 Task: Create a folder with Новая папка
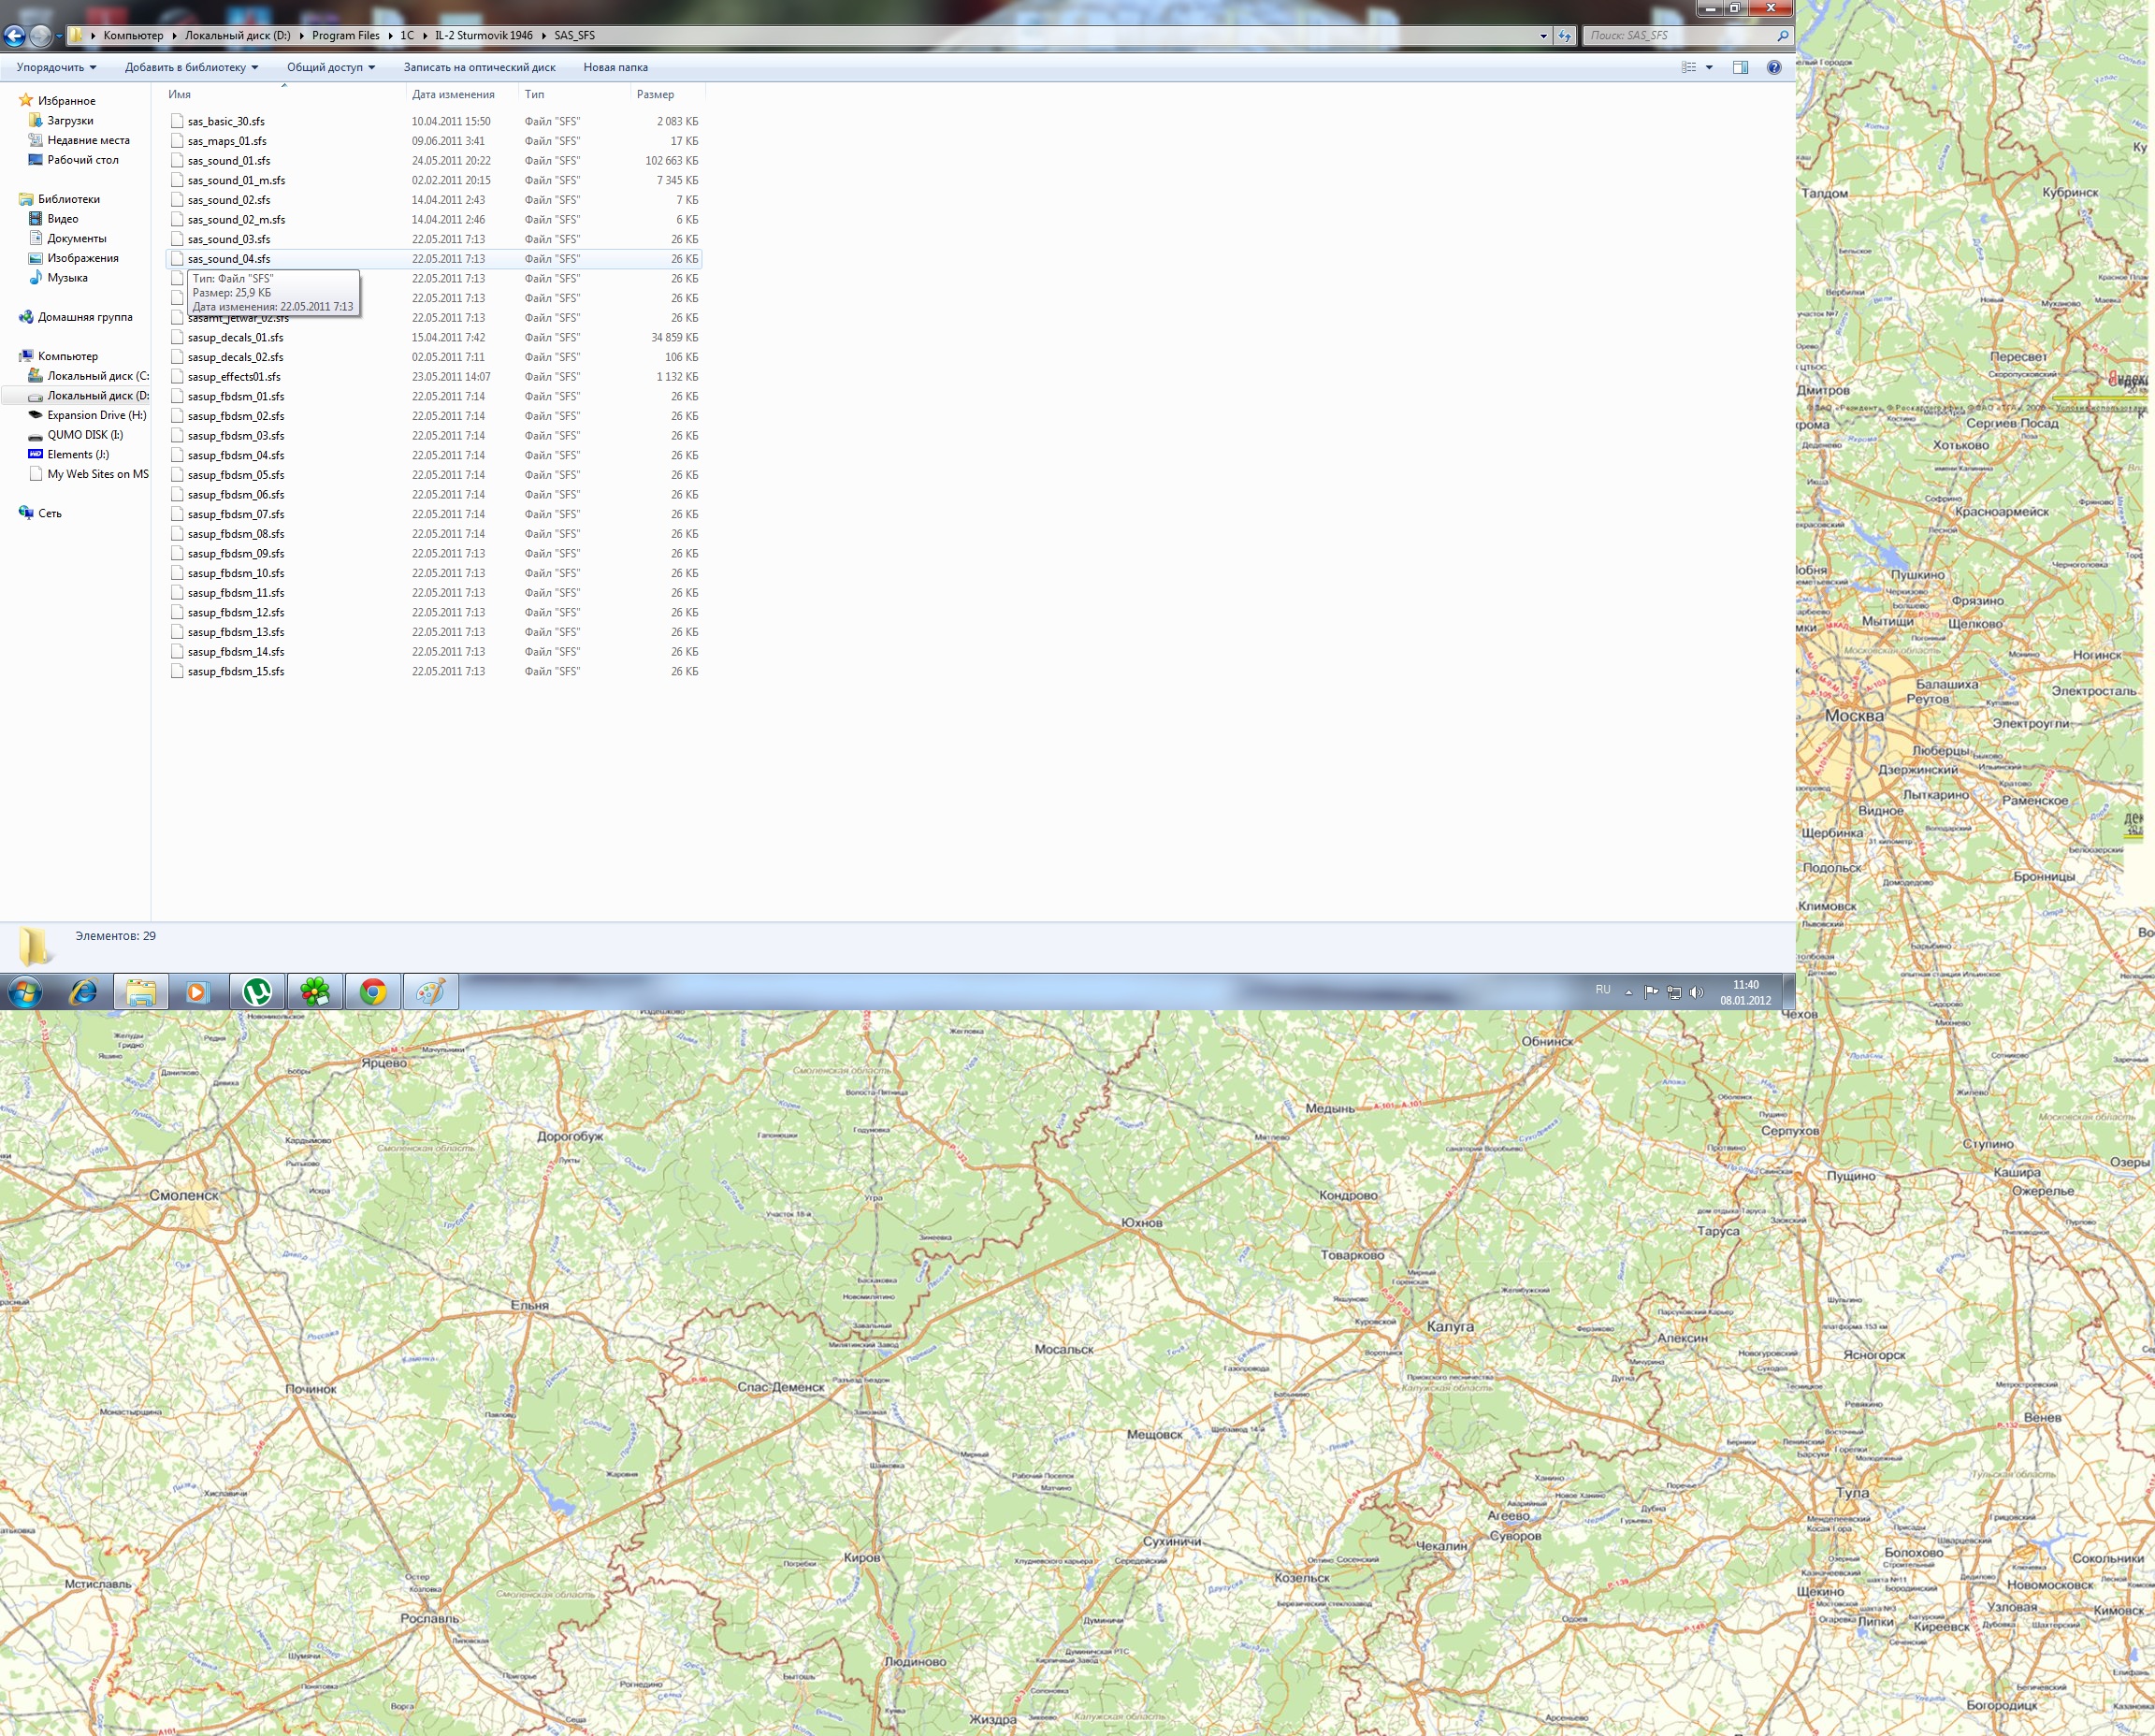(615, 67)
